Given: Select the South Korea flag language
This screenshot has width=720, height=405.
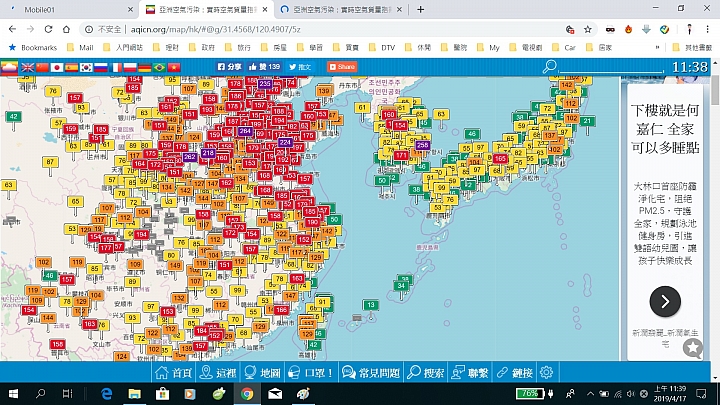Looking at the screenshot, I should point(87,67).
